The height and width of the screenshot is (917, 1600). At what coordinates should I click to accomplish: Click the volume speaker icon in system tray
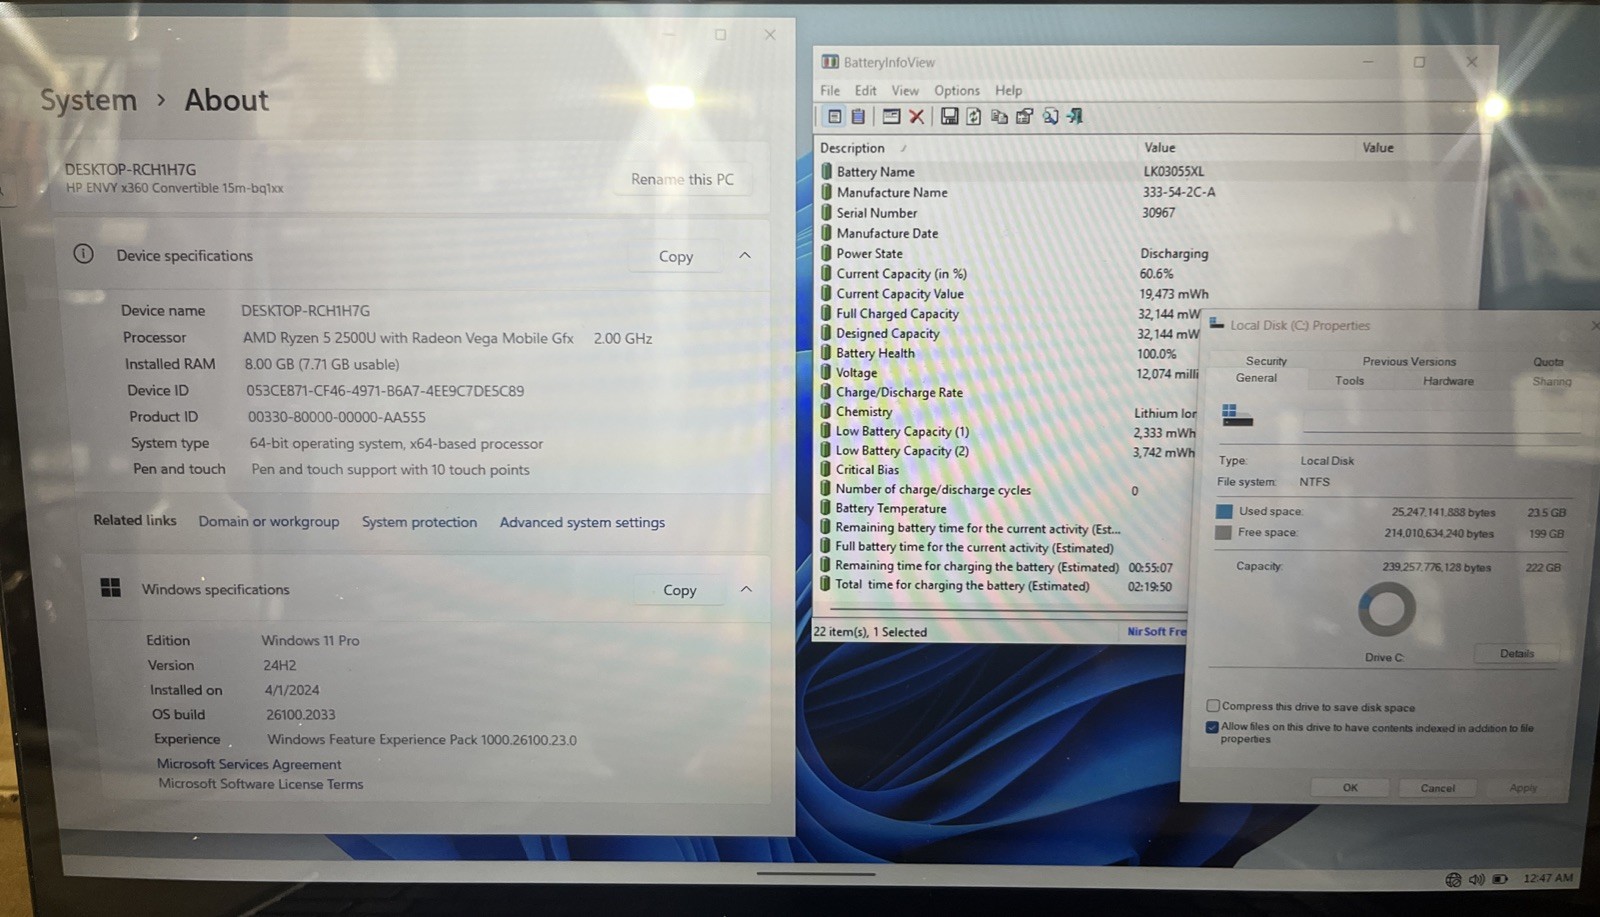pos(1477,879)
